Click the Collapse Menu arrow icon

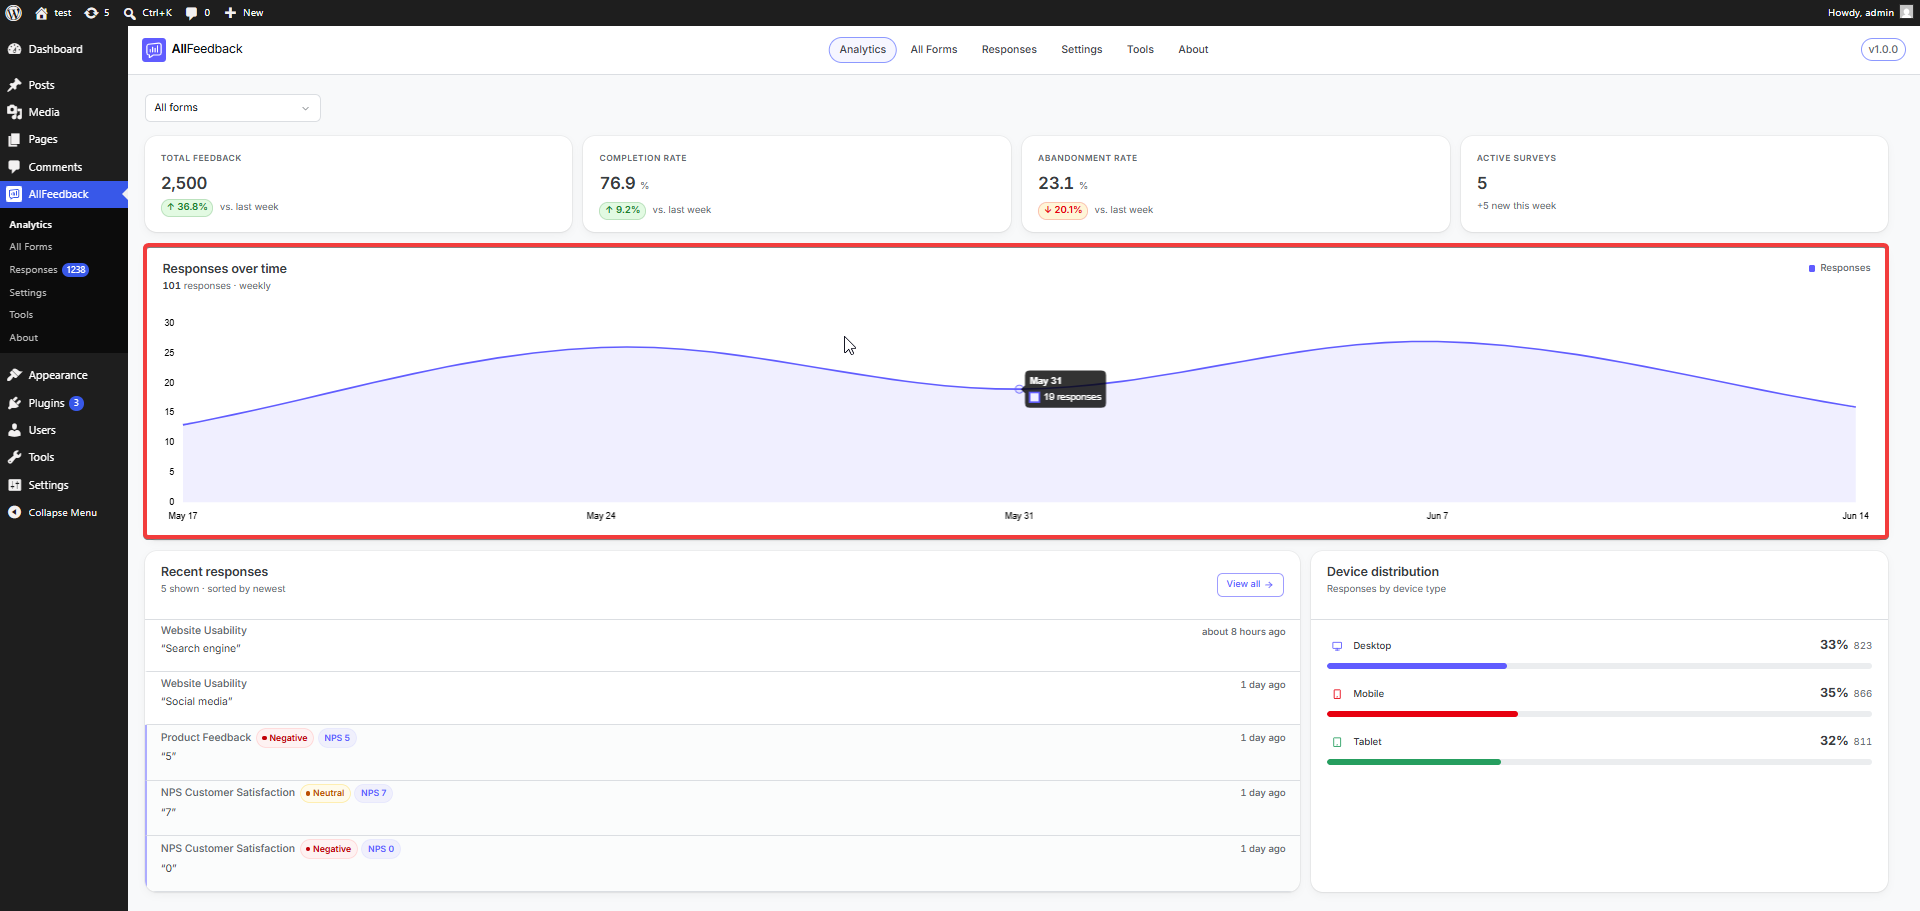point(14,512)
